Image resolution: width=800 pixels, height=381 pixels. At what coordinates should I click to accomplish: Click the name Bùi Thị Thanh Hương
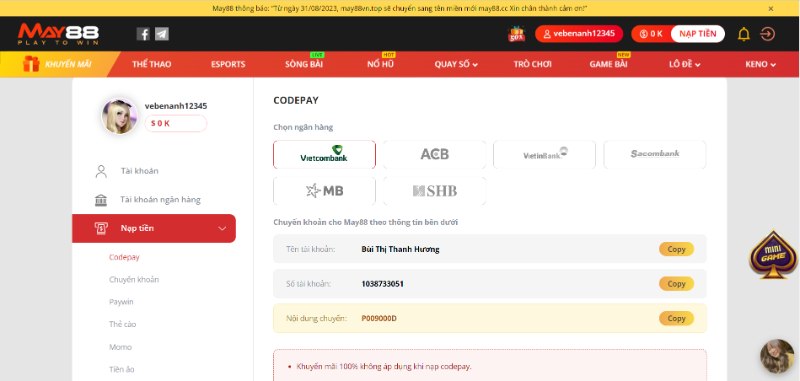400,249
